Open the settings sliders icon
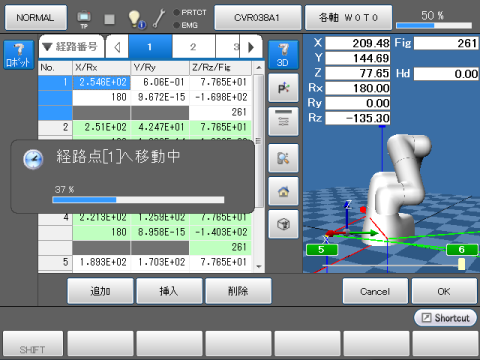 pyautogui.click(x=283, y=122)
